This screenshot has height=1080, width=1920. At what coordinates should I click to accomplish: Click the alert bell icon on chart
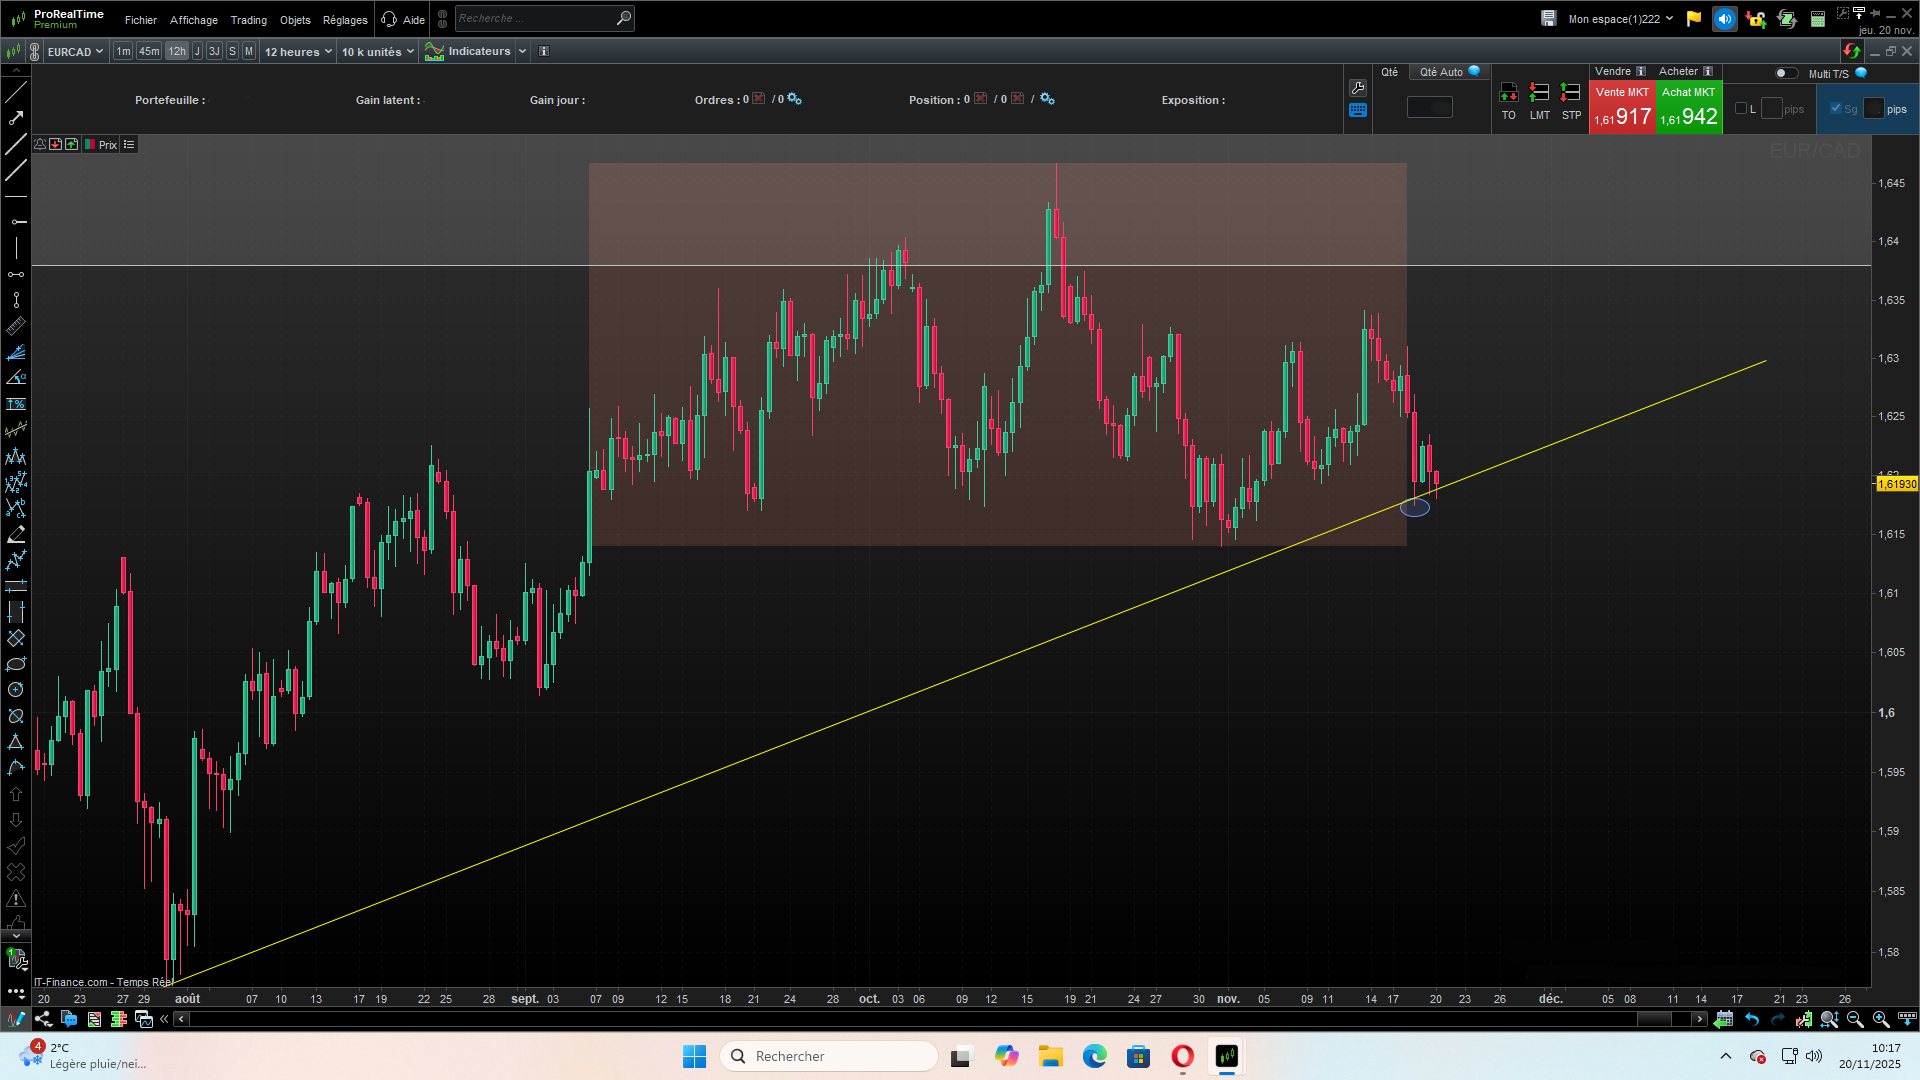tap(40, 145)
